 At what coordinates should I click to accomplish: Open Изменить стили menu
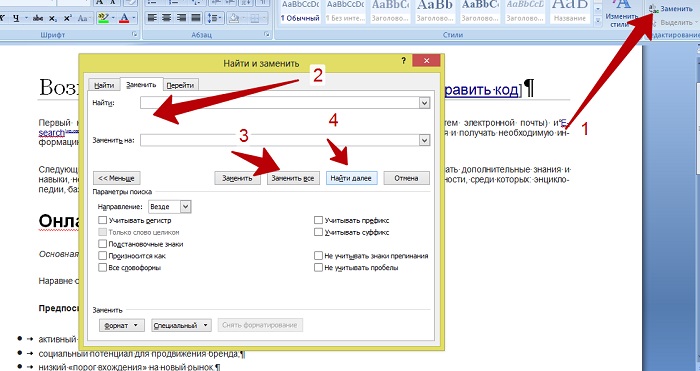(620, 13)
